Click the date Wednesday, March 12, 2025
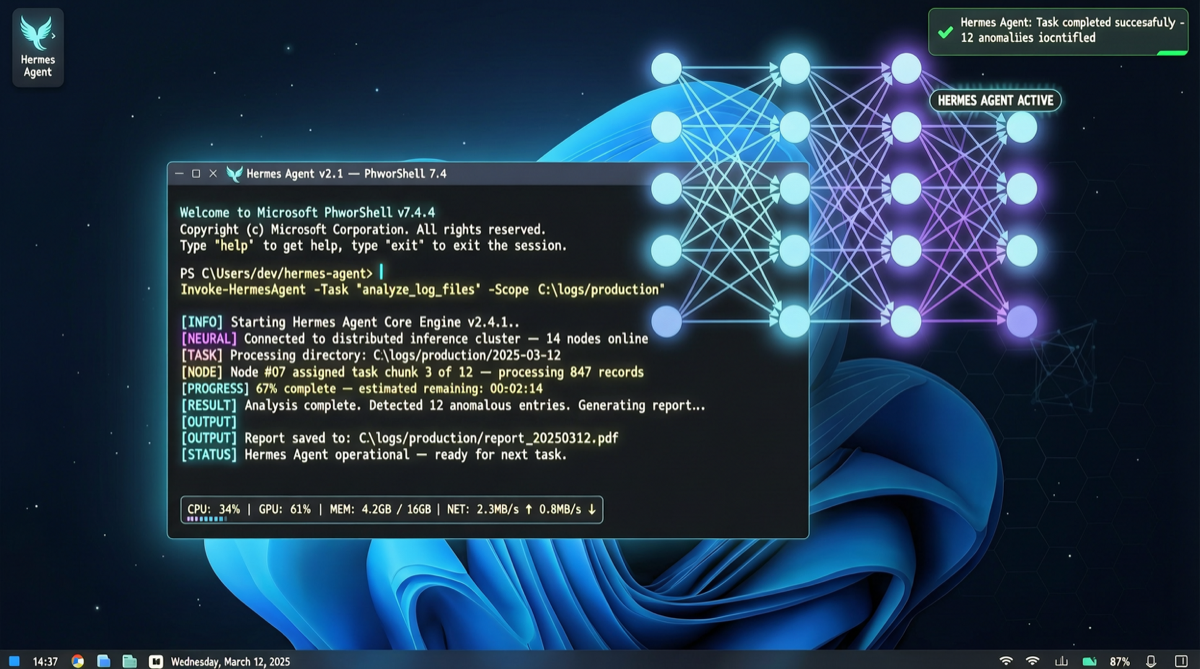 click(x=230, y=661)
